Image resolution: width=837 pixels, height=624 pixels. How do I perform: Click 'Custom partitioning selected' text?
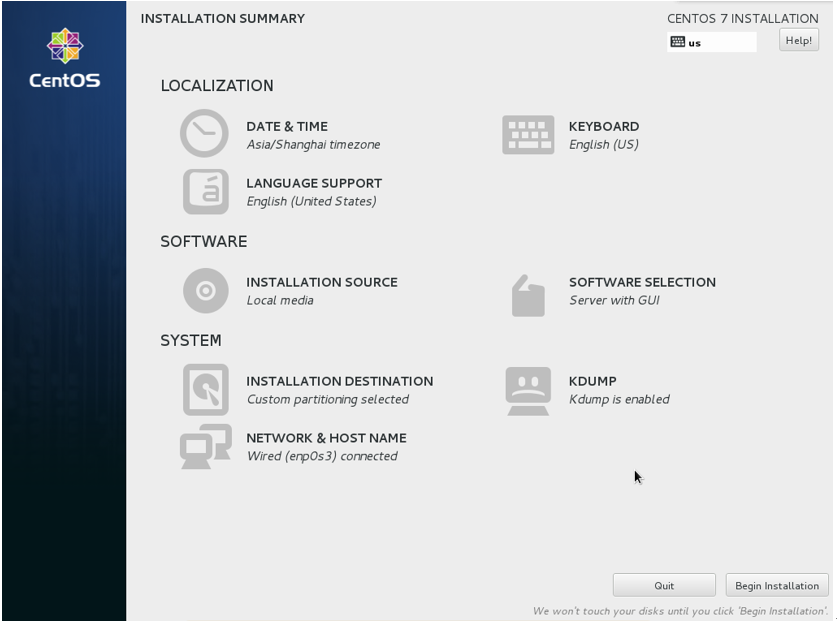coord(328,400)
